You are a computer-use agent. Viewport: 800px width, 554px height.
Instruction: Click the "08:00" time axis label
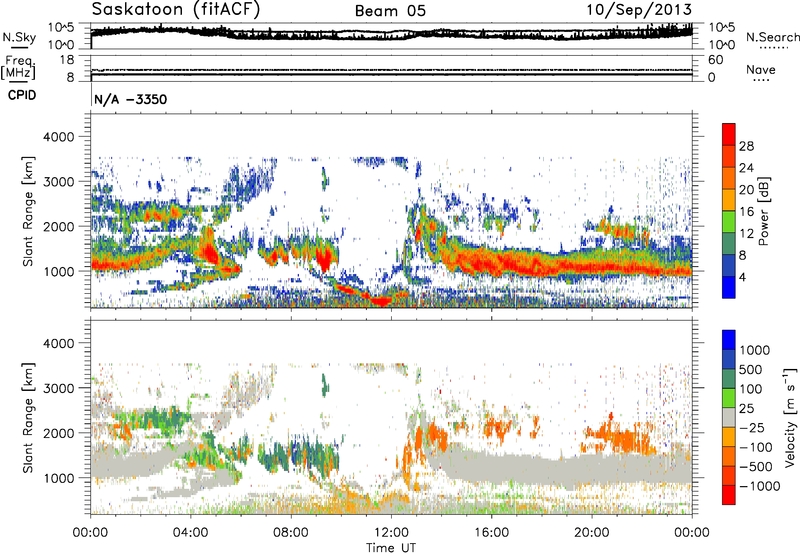[x=290, y=533]
